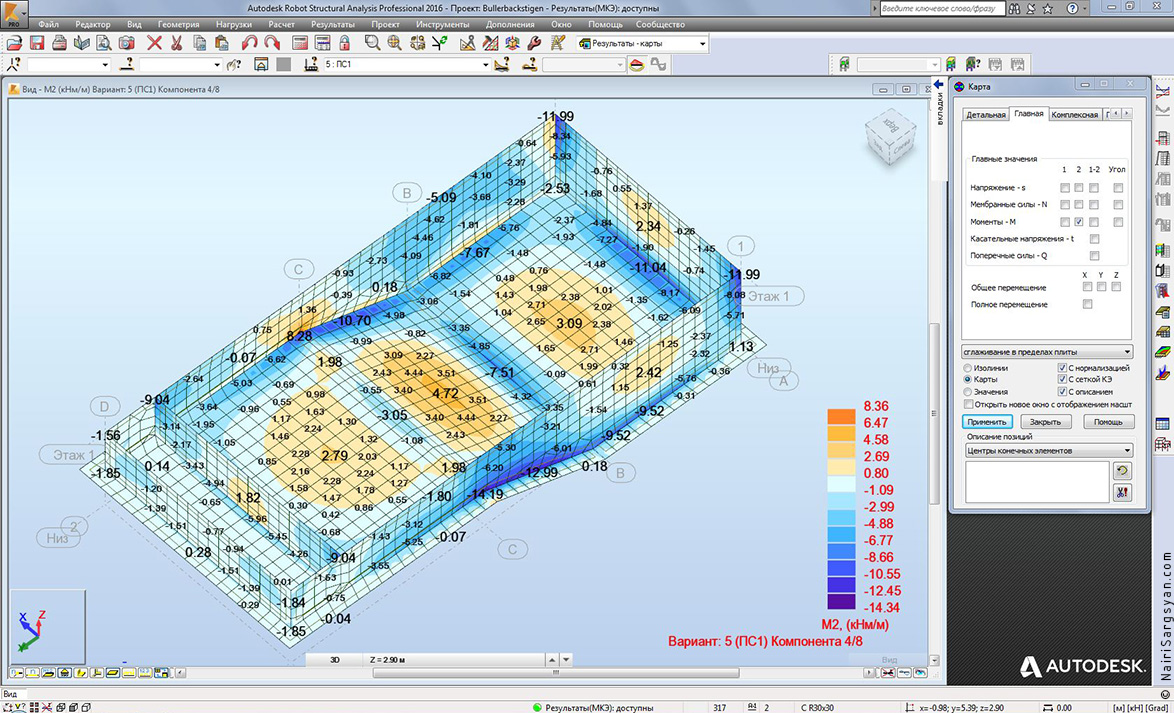The image size is (1174, 713).
Task: Open the Файл menu
Action: (x=48, y=25)
